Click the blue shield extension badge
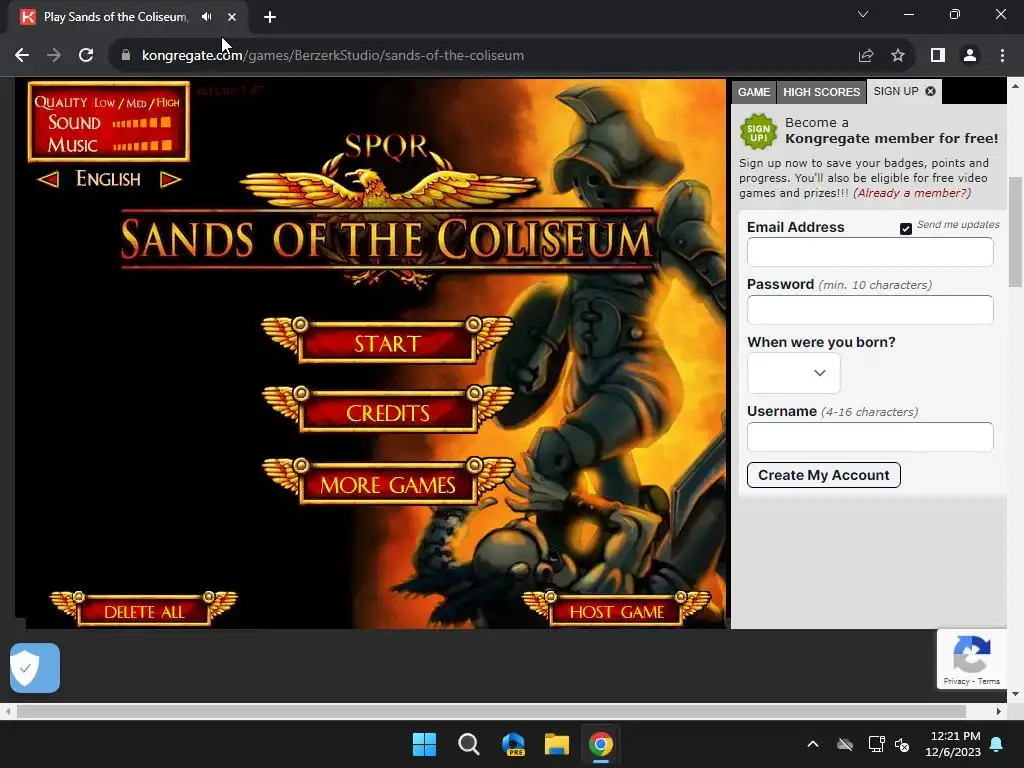 click(35, 668)
